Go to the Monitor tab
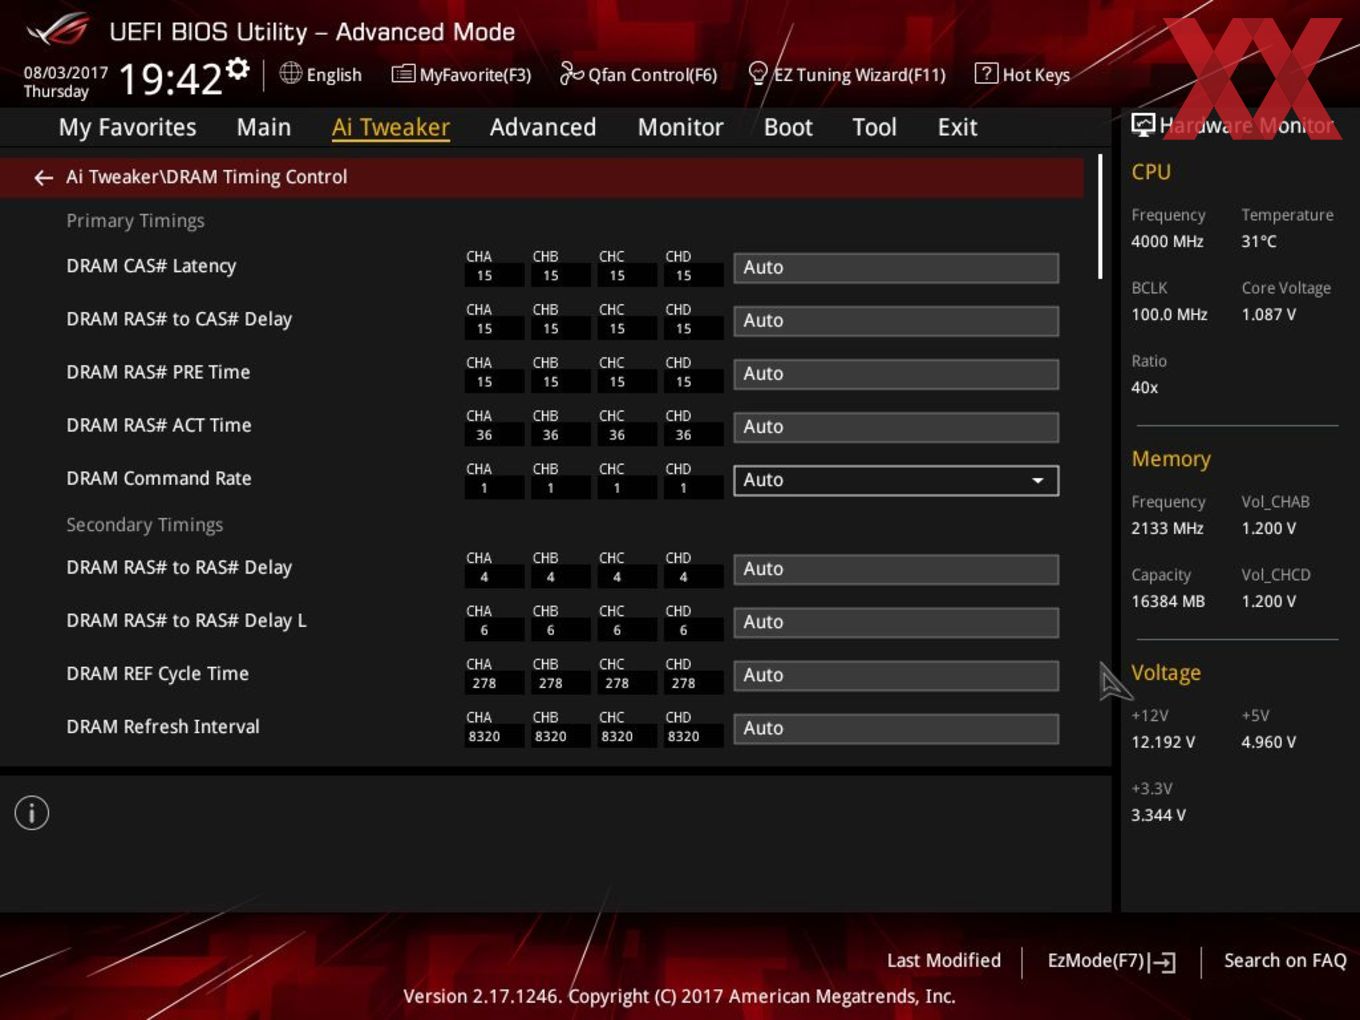Screen dimensions: 1360x1020 coord(680,128)
